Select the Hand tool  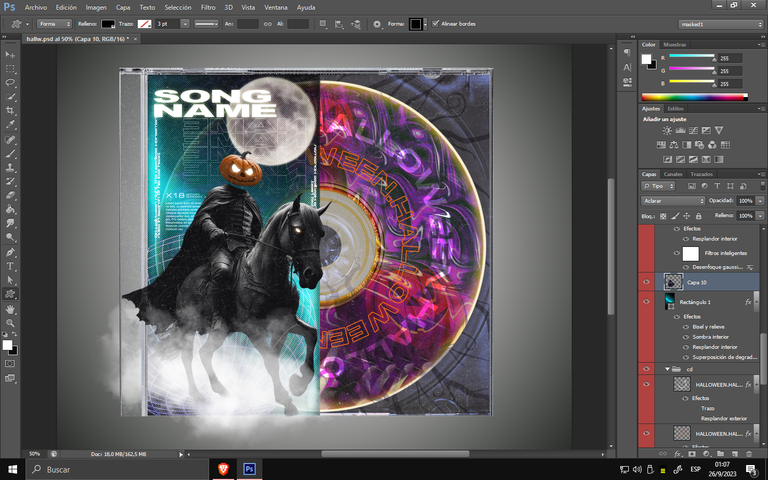coord(10,309)
